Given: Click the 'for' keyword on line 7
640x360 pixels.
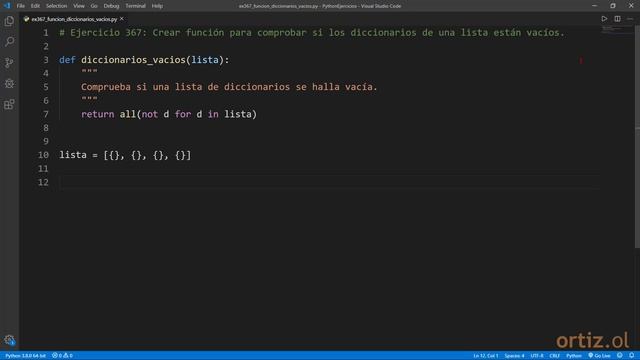Looking at the screenshot, I should (183, 114).
